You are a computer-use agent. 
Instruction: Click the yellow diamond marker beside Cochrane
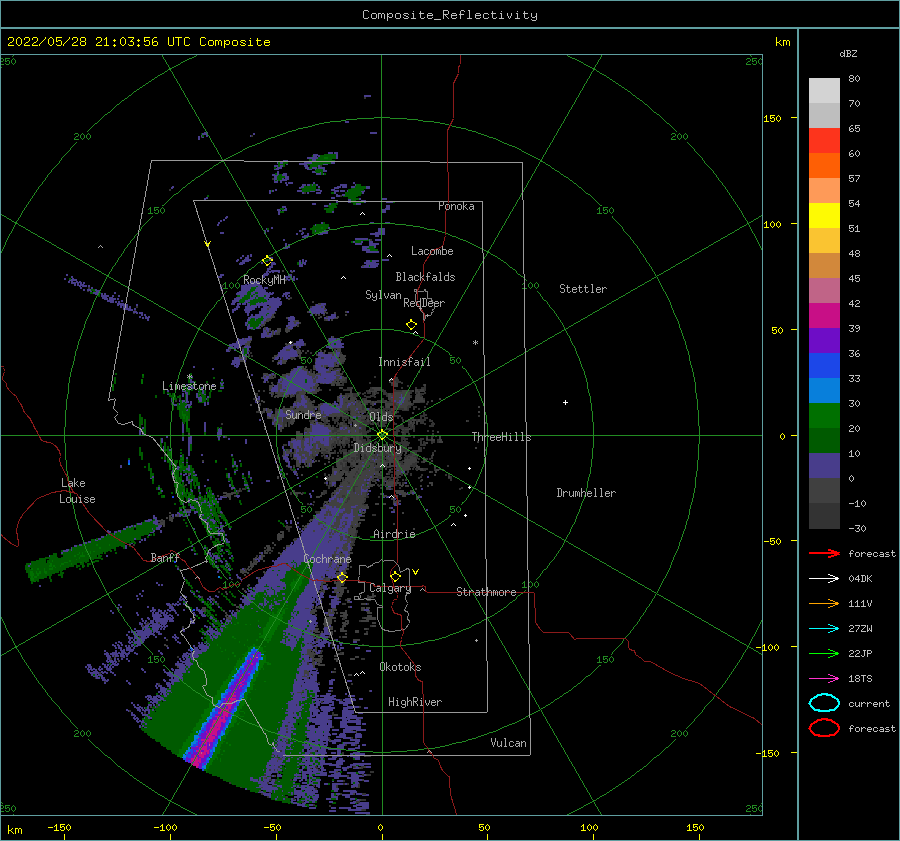click(x=342, y=577)
